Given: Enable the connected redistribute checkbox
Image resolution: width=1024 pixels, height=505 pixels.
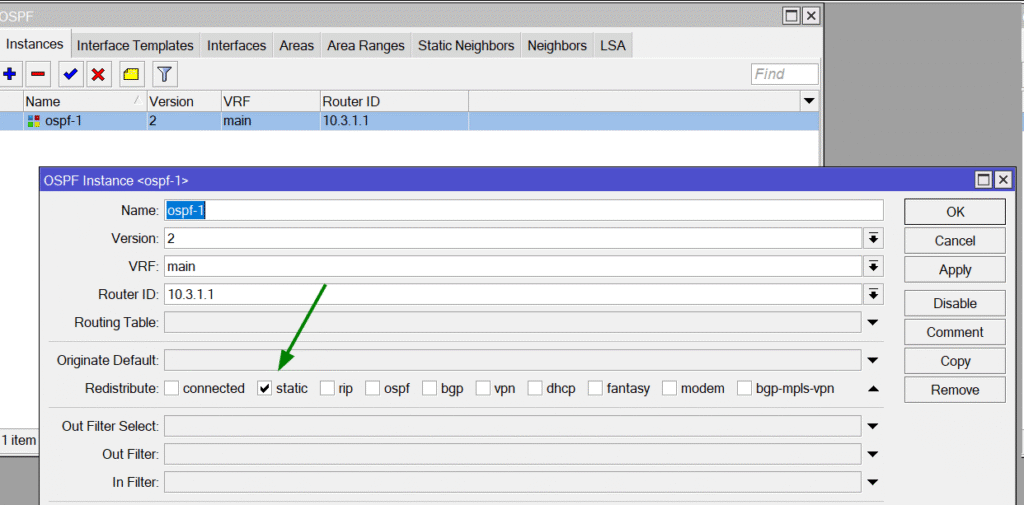Looking at the screenshot, I should (x=172, y=388).
